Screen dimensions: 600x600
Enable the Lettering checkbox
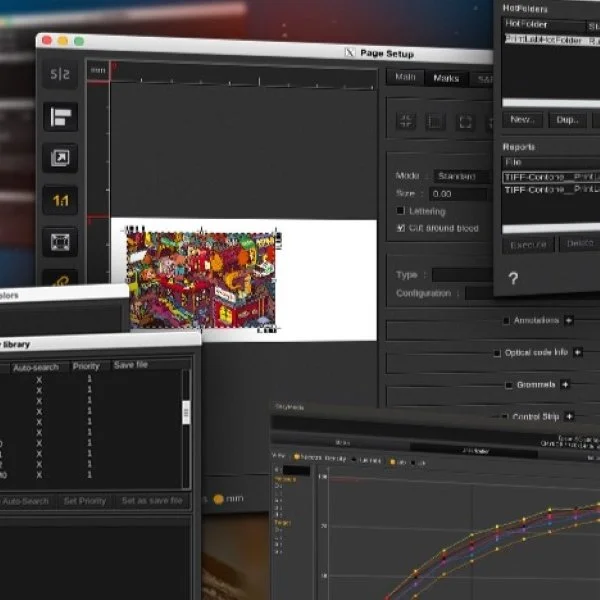pyautogui.click(x=400, y=210)
